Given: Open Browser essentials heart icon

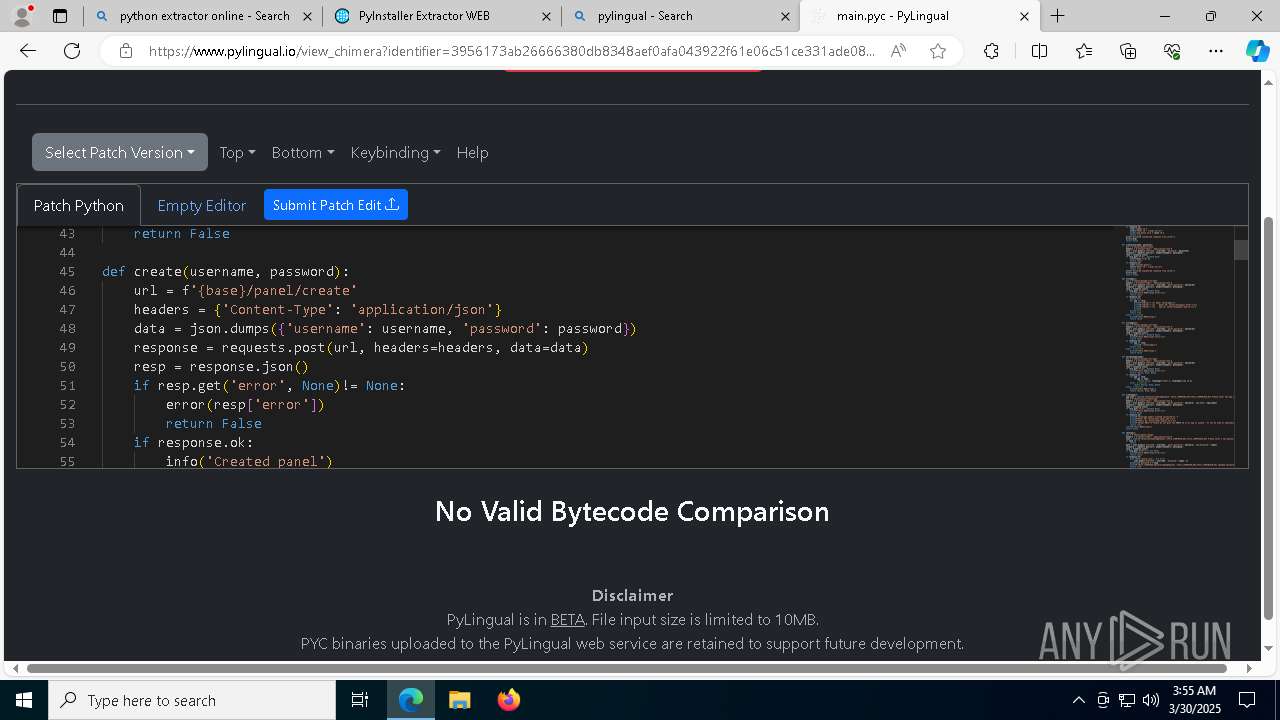Looking at the screenshot, I should (1172, 51).
